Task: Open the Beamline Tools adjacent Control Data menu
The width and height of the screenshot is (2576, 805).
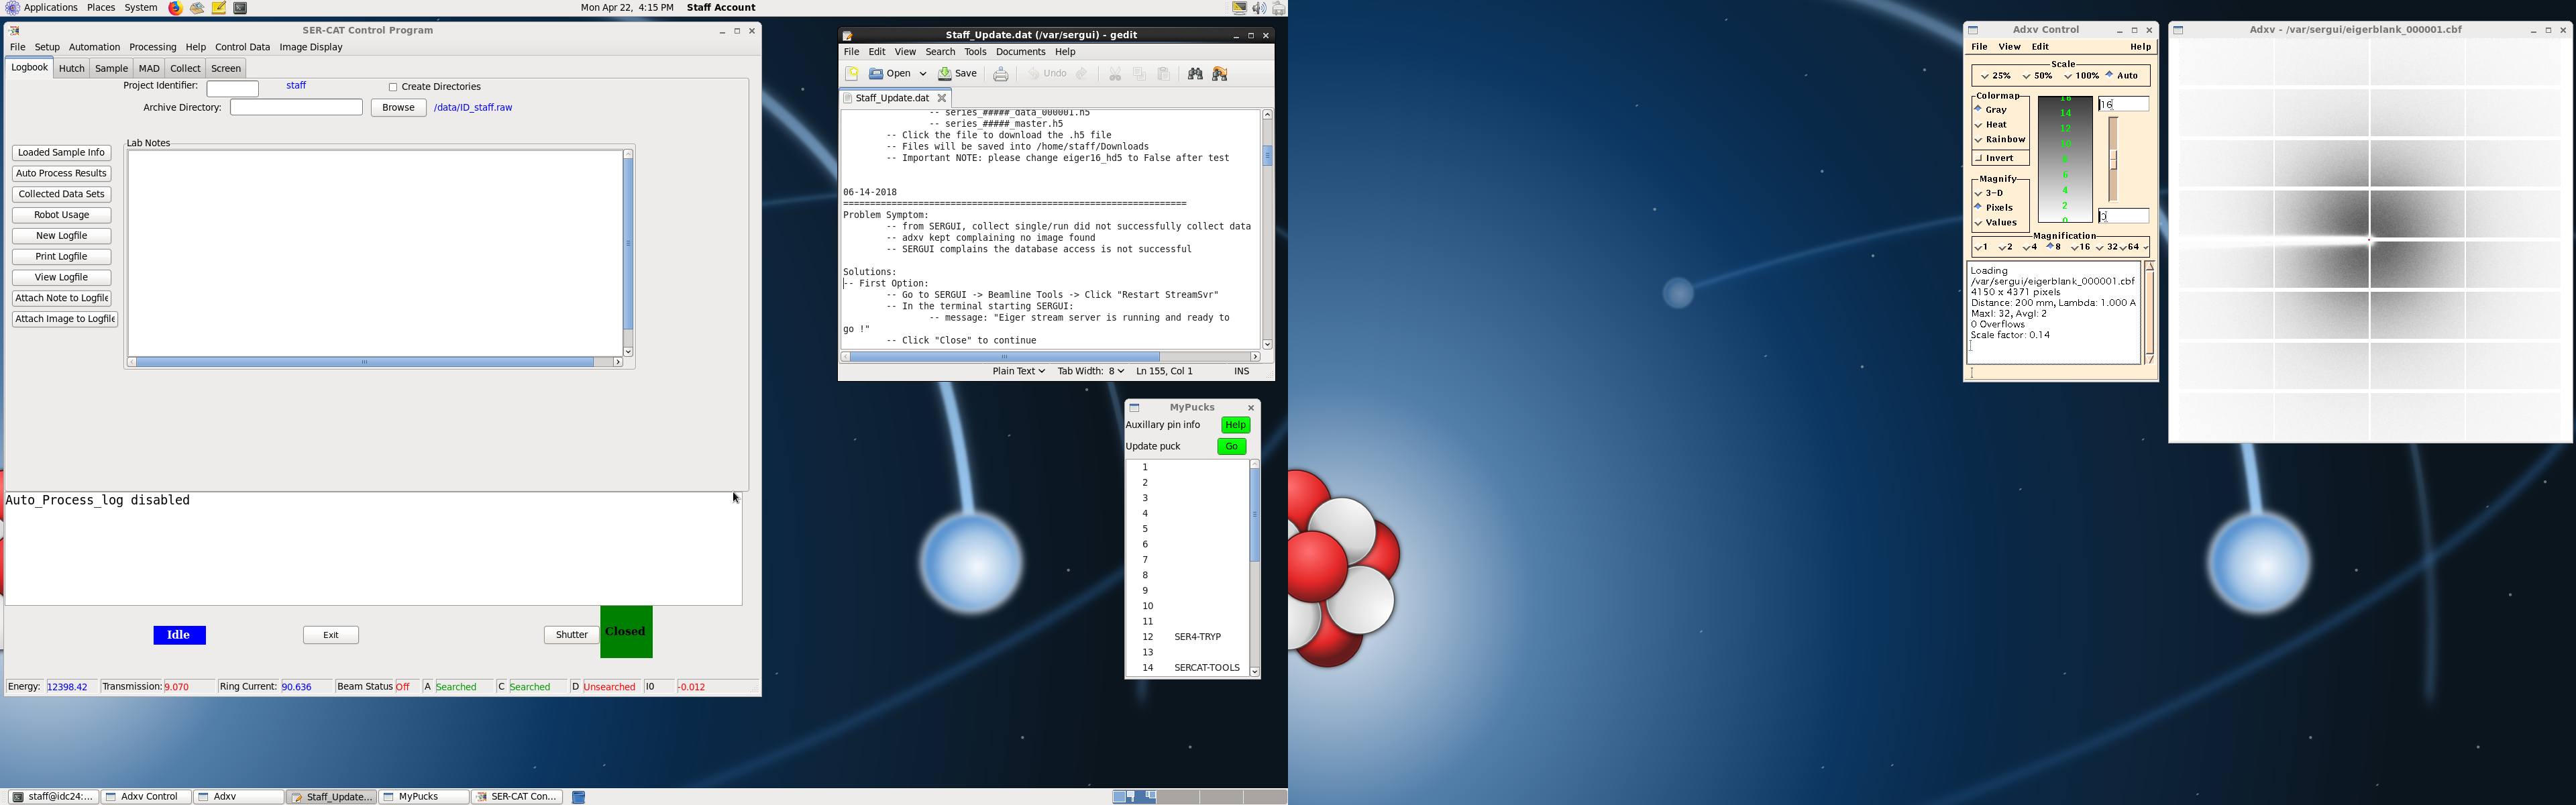Action: 242,47
